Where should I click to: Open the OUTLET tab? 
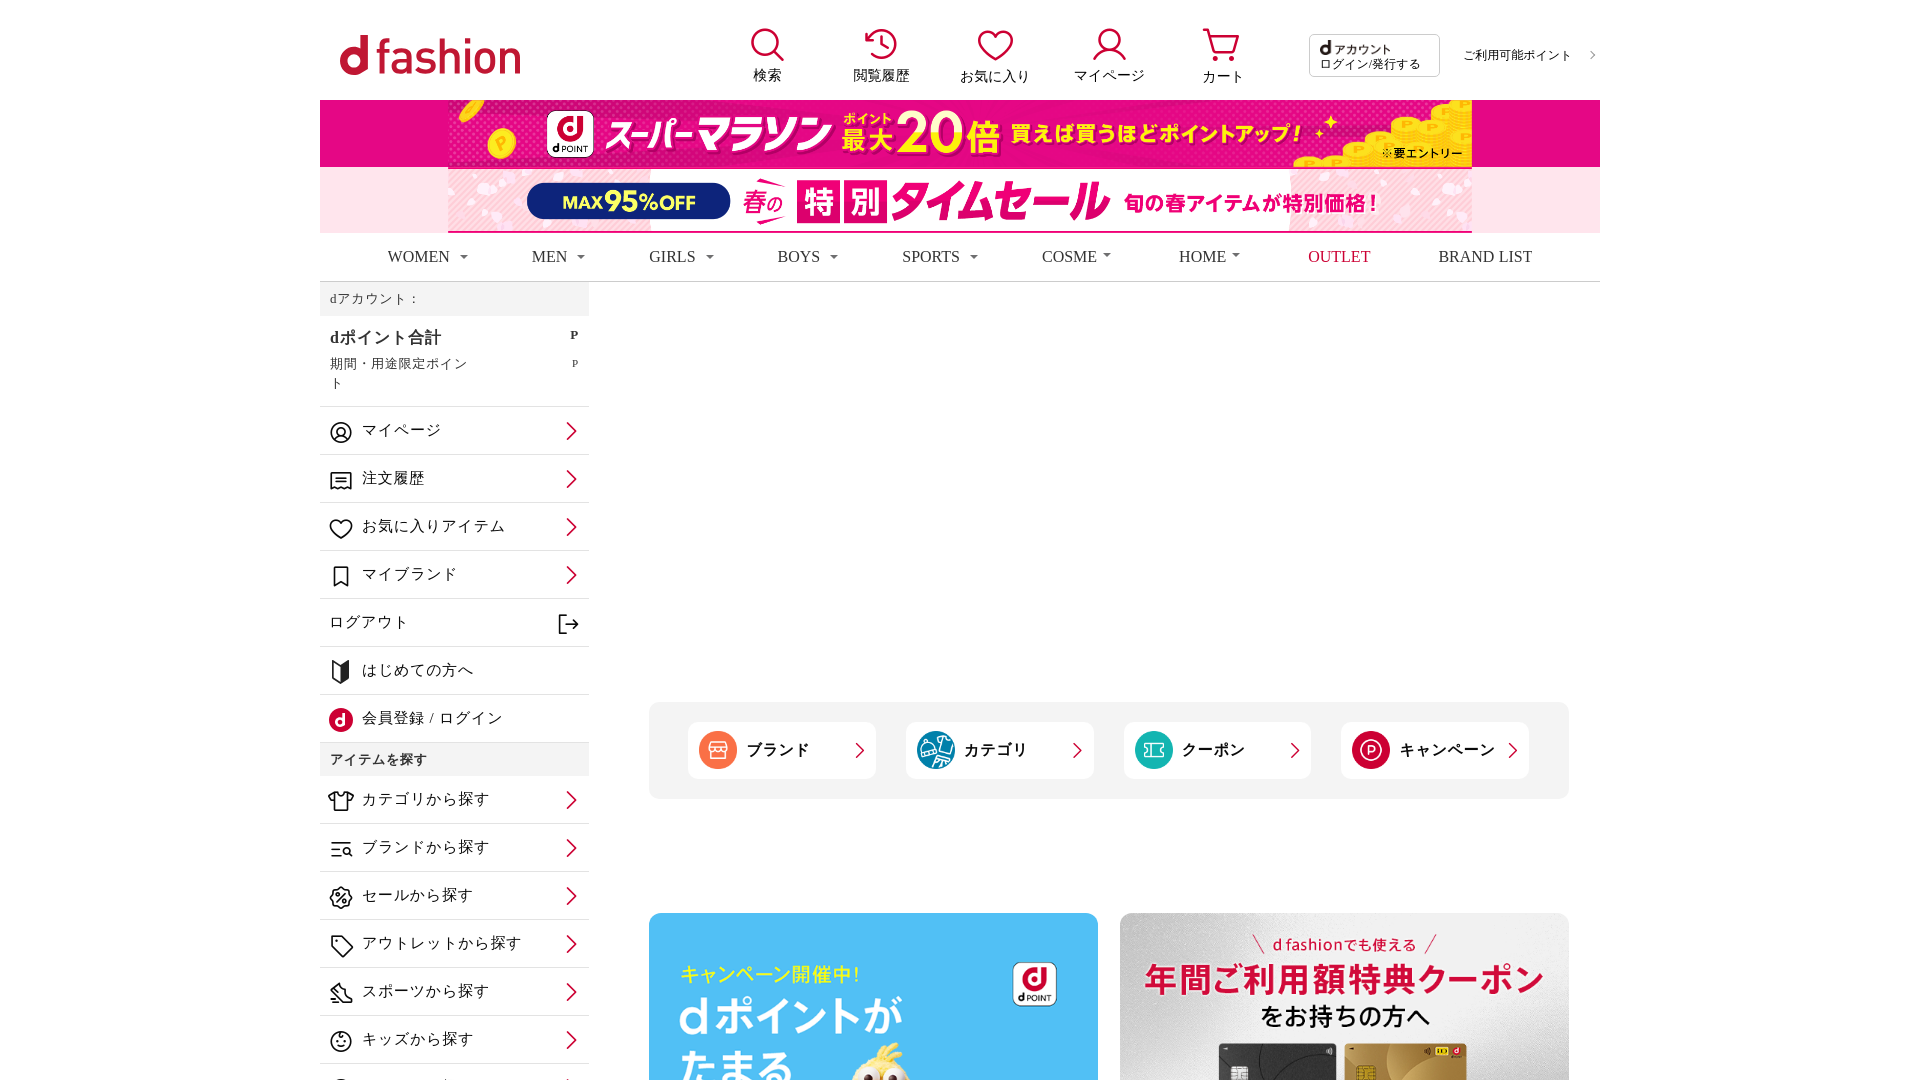1339,257
